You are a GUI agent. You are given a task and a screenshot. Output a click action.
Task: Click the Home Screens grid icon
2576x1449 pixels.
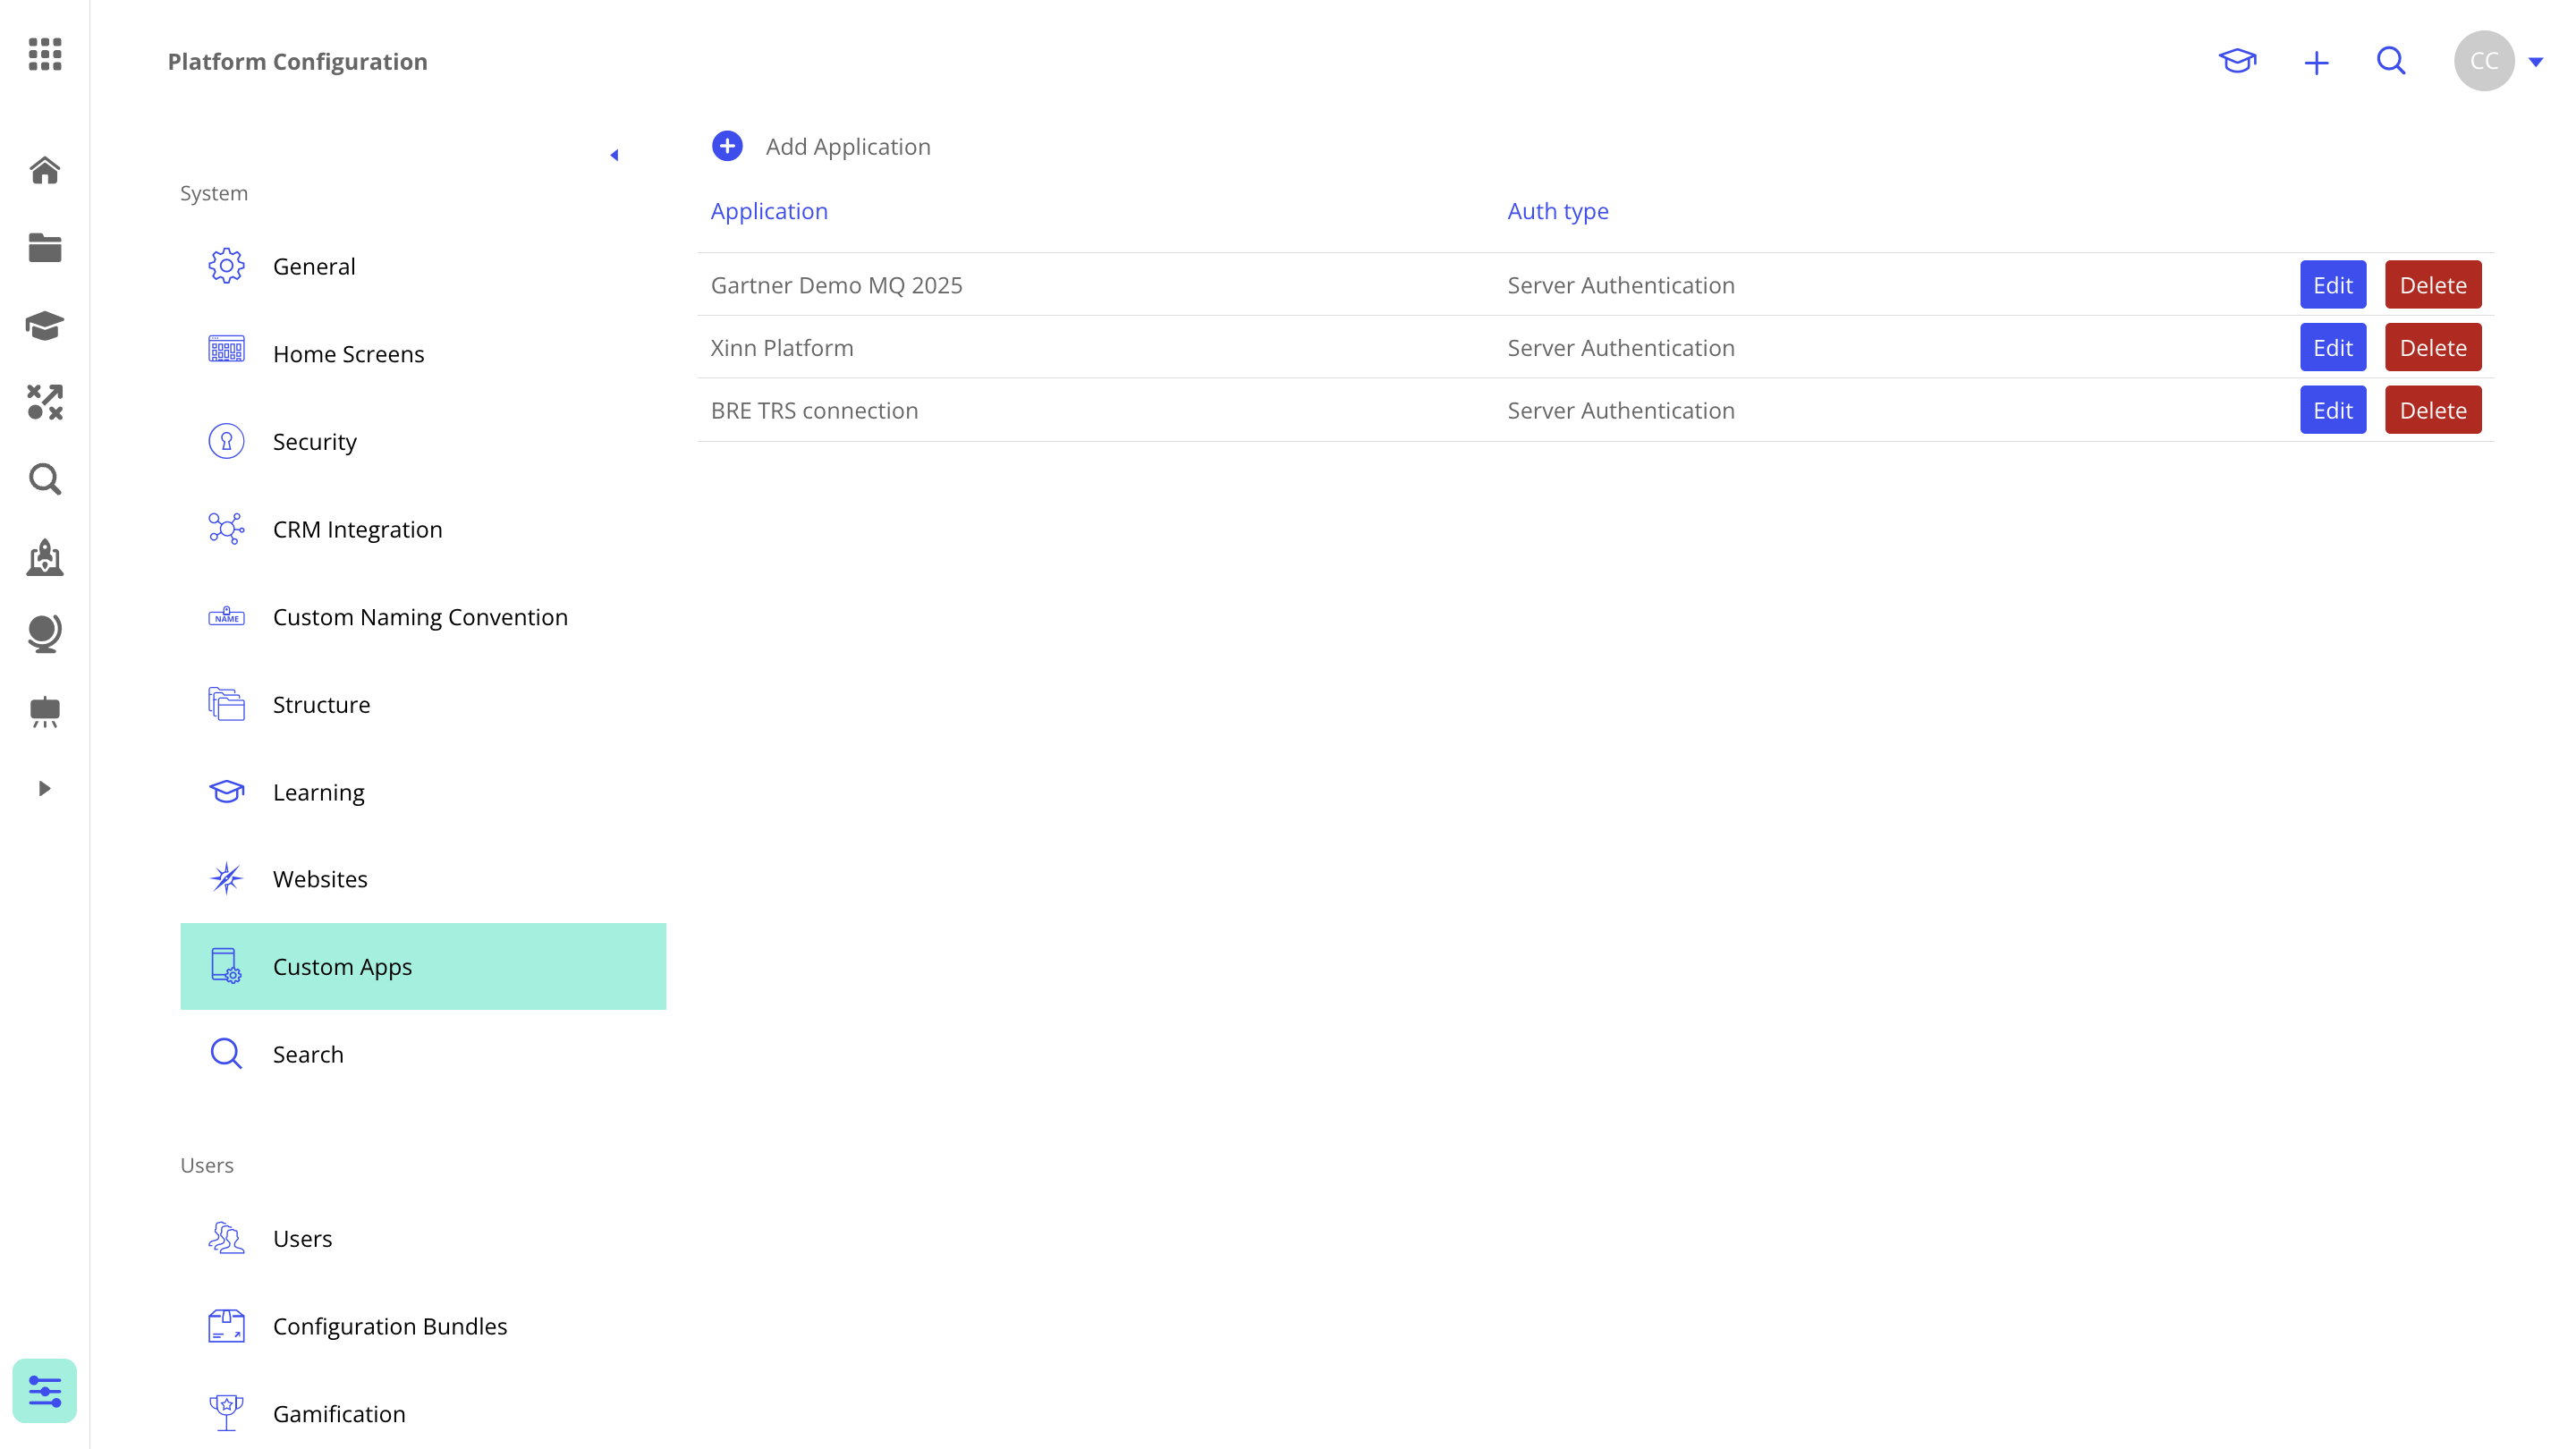[226, 349]
